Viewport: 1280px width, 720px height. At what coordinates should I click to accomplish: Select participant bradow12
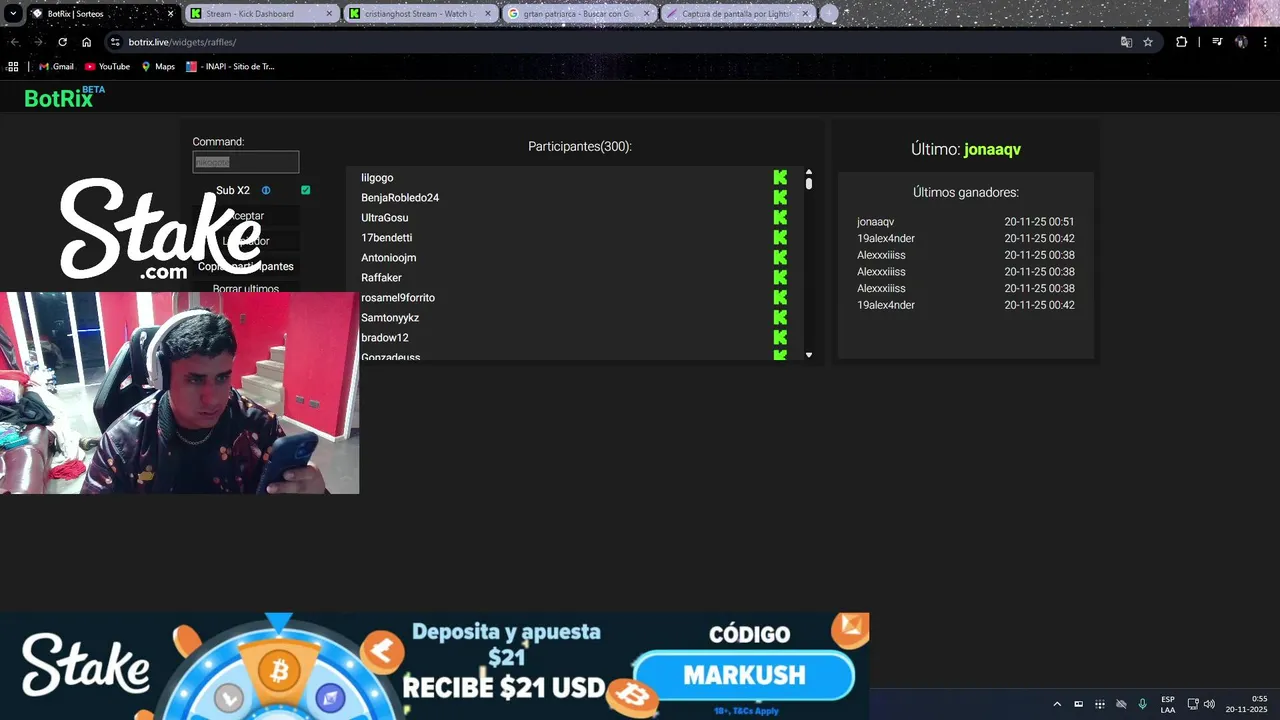point(385,338)
